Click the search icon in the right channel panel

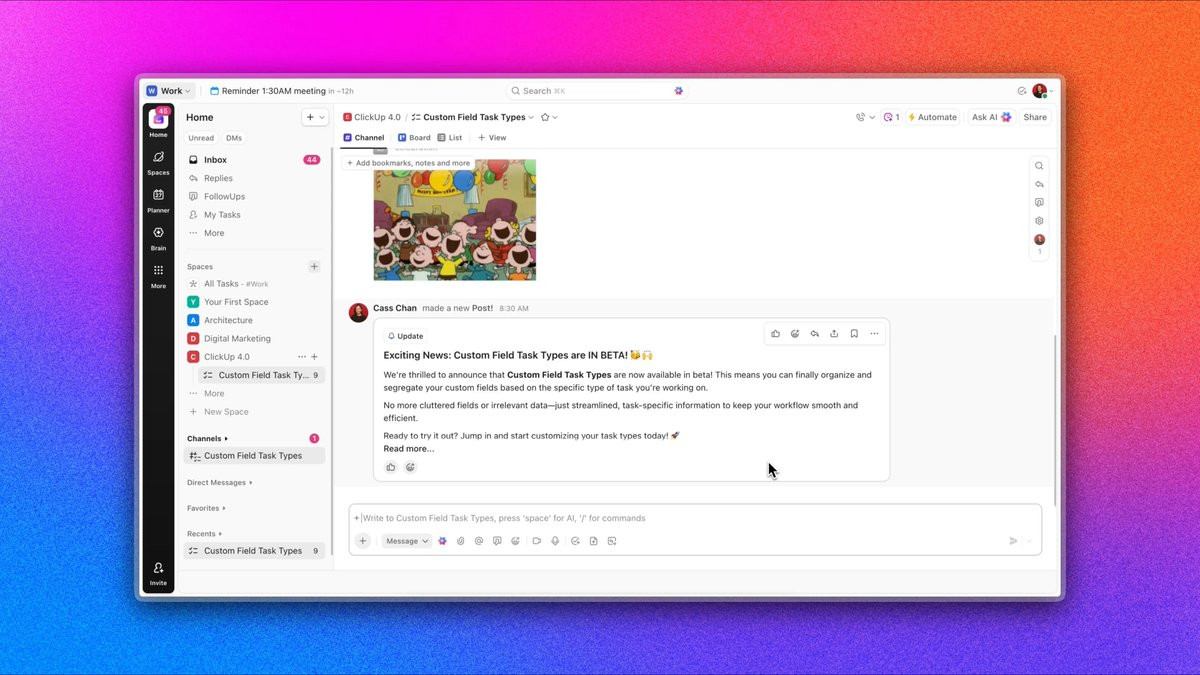pyautogui.click(x=1039, y=166)
